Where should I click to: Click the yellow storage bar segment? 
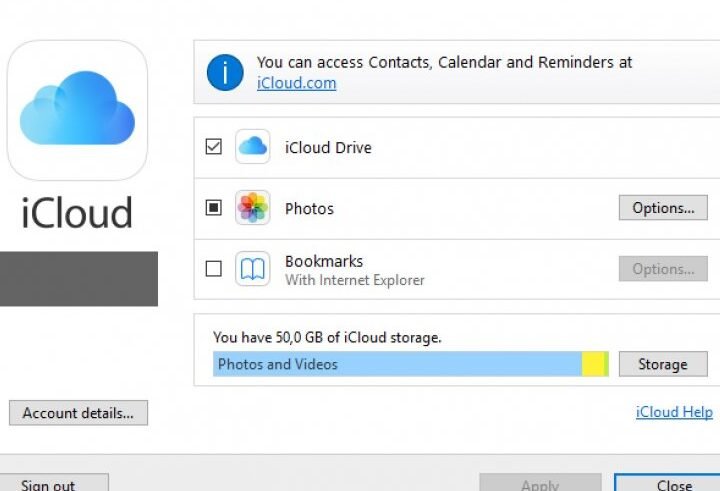pyautogui.click(x=593, y=364)
